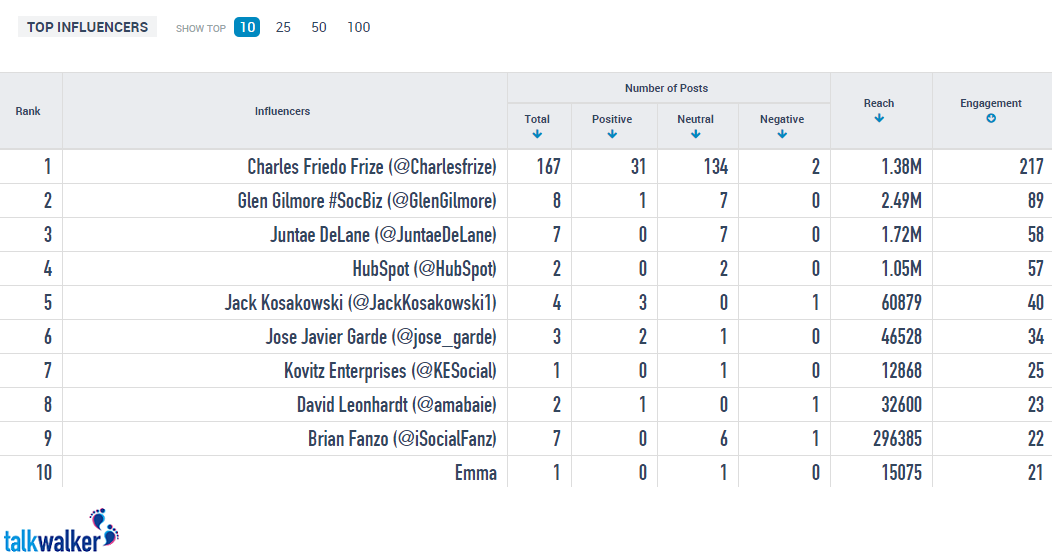This screenshot has width=1052, height=557.
Task: Click the Influencers column header
Action: click(282, 111)
